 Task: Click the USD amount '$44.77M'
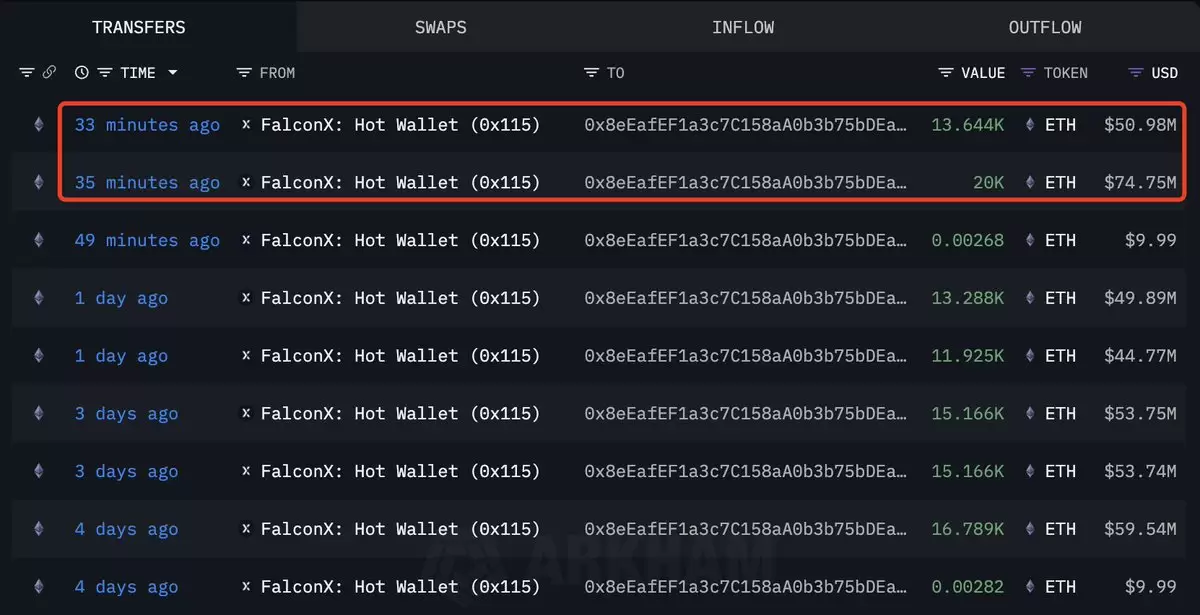coord(1140,356)
